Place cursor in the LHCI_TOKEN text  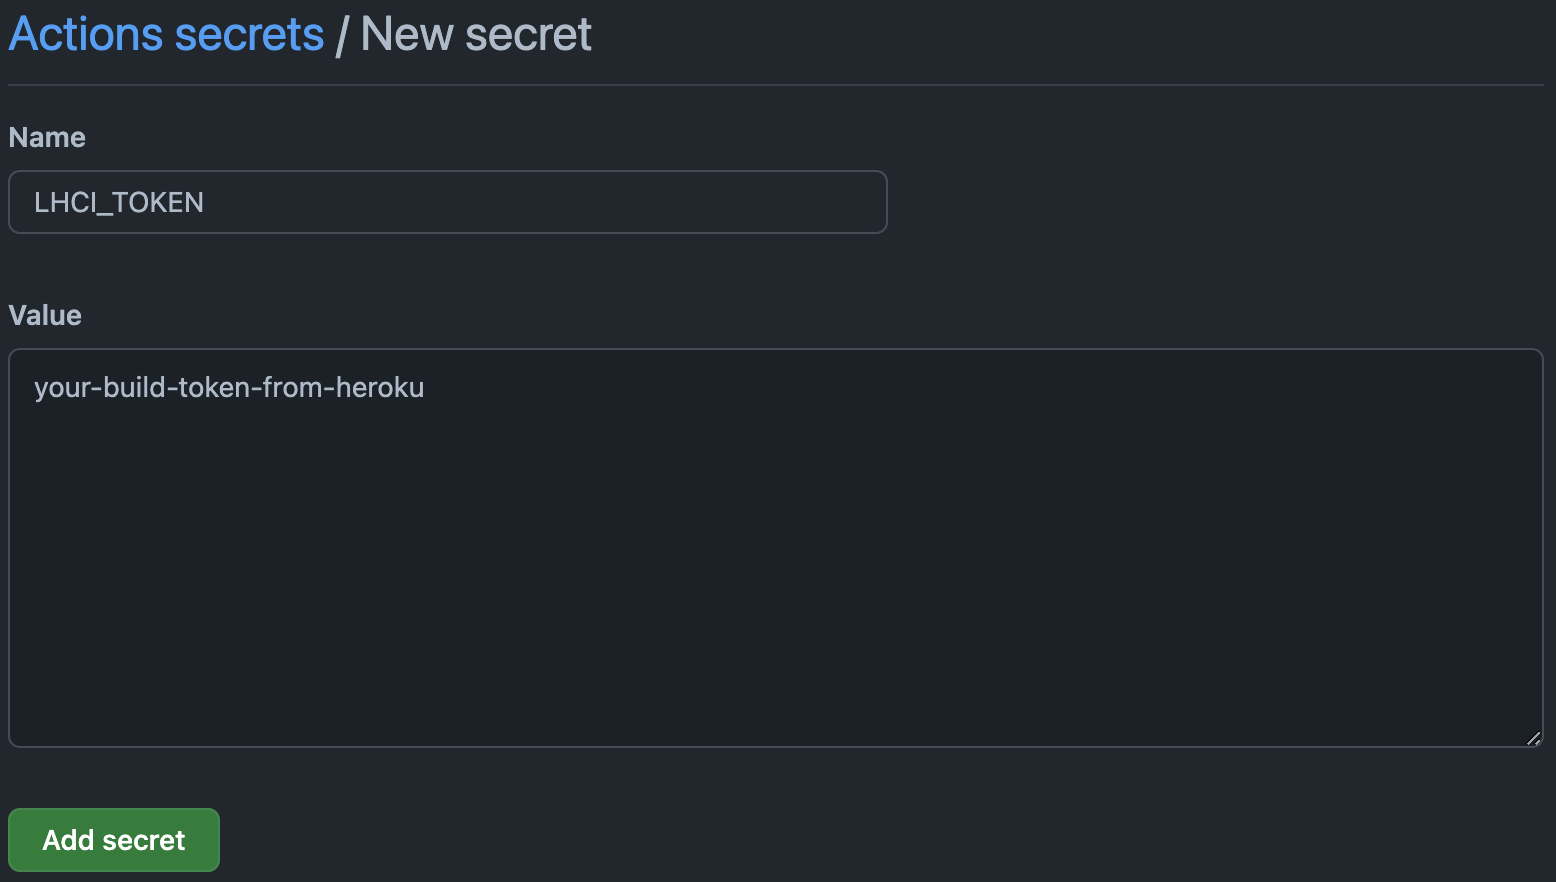click(x=118, y=202)
